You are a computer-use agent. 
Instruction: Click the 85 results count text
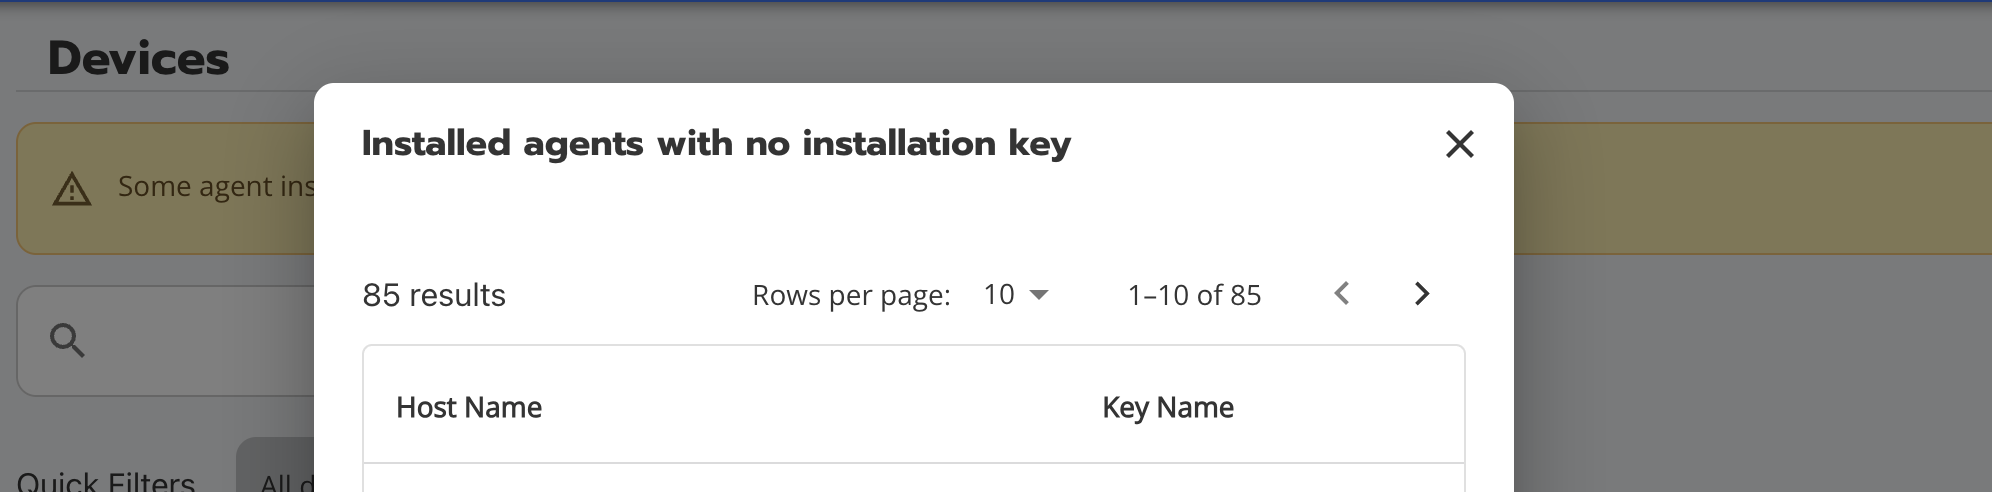(x=434, y=295)
